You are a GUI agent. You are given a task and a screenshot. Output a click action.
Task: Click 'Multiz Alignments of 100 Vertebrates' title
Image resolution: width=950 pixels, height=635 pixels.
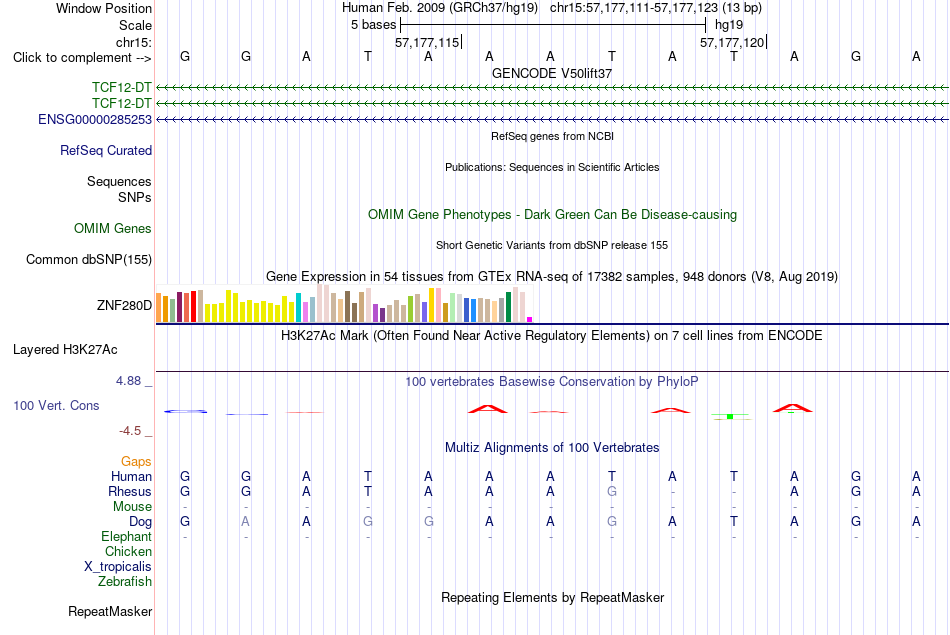[552, 448]
